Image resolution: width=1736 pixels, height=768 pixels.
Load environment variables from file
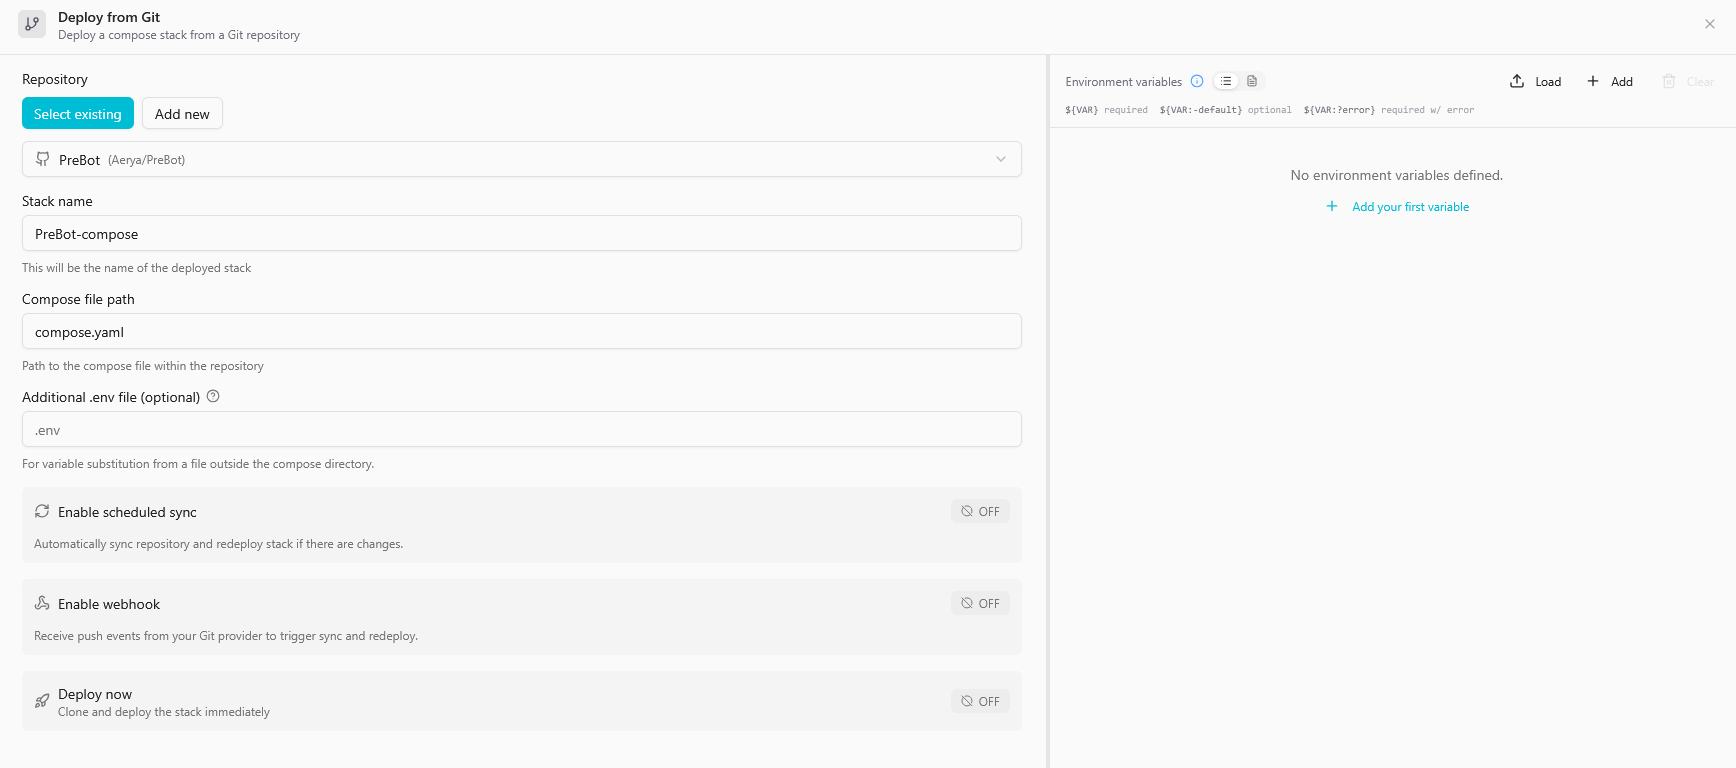pos(1535,81)
